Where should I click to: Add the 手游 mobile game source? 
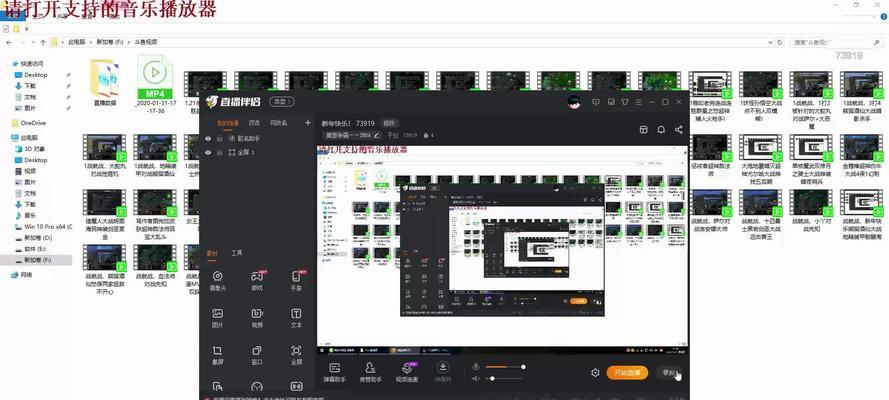296,280
